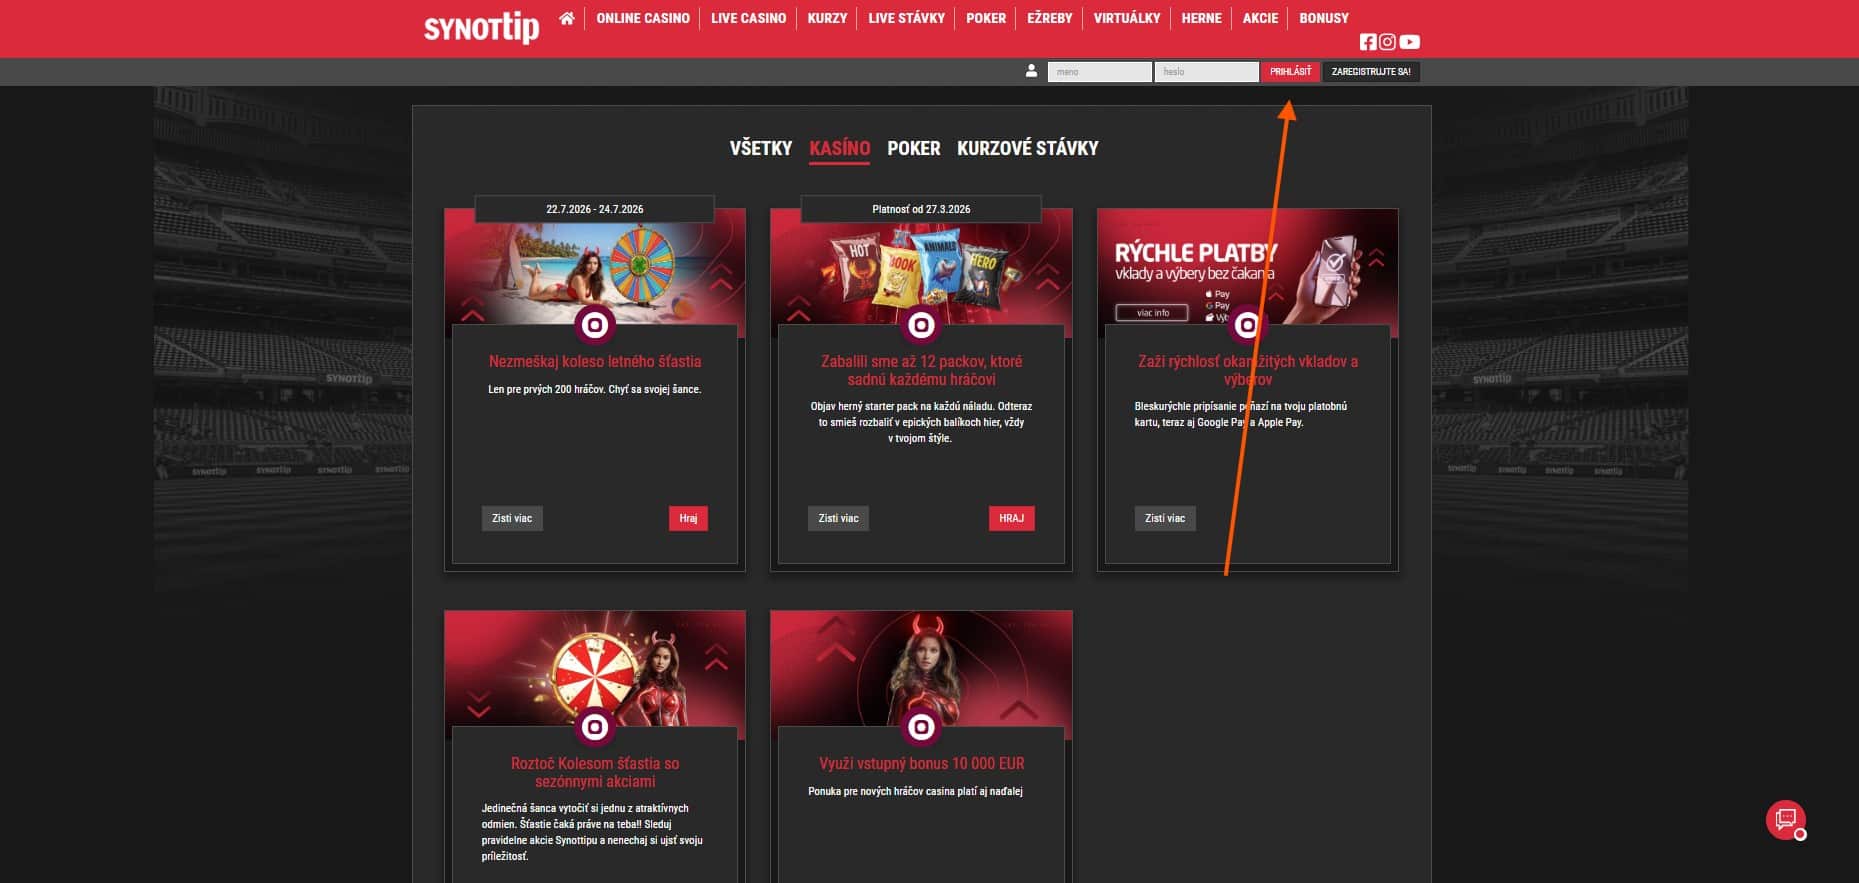Click 'Len pre prvých 200 hráčov' text
Screen dimensions: 1859x883
(595, 389)
